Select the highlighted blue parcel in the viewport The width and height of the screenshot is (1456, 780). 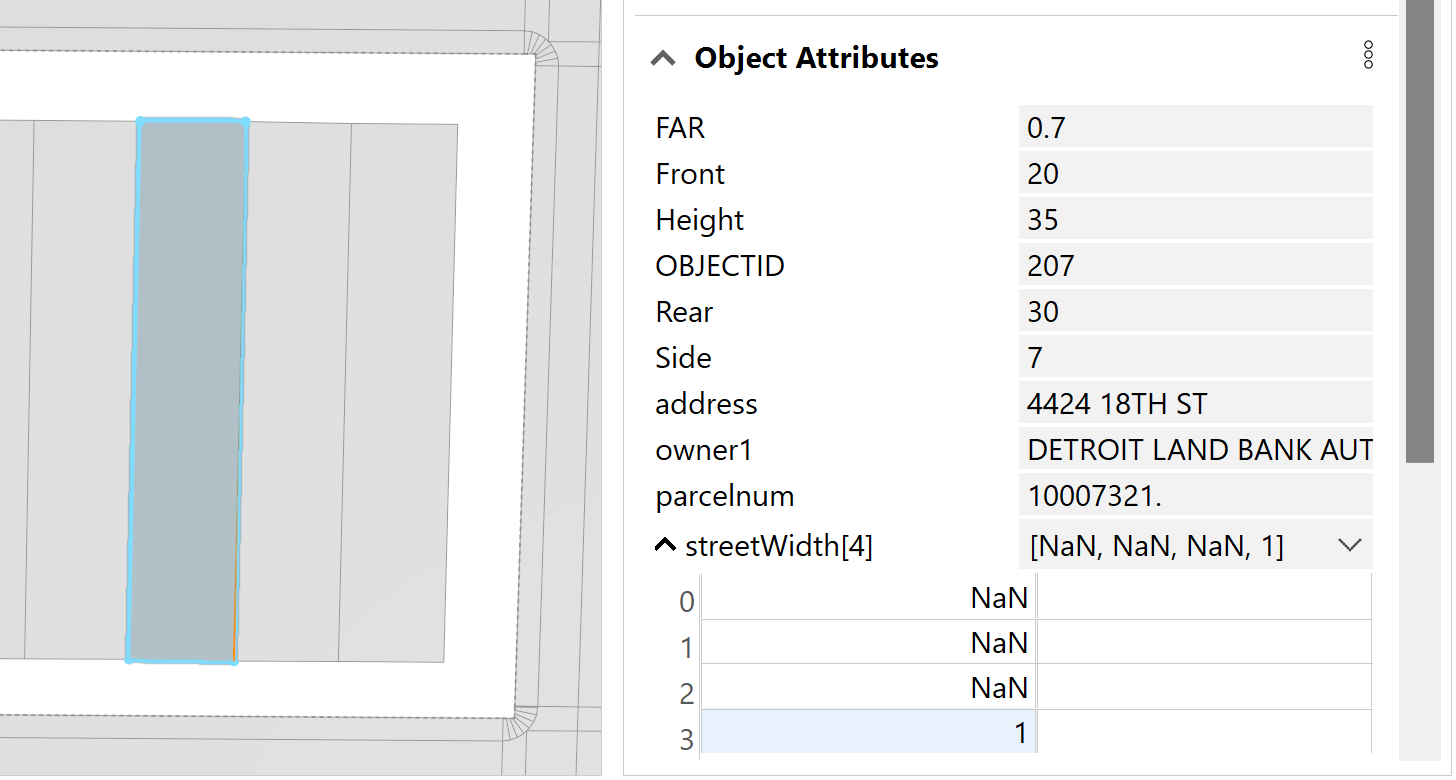190,390
